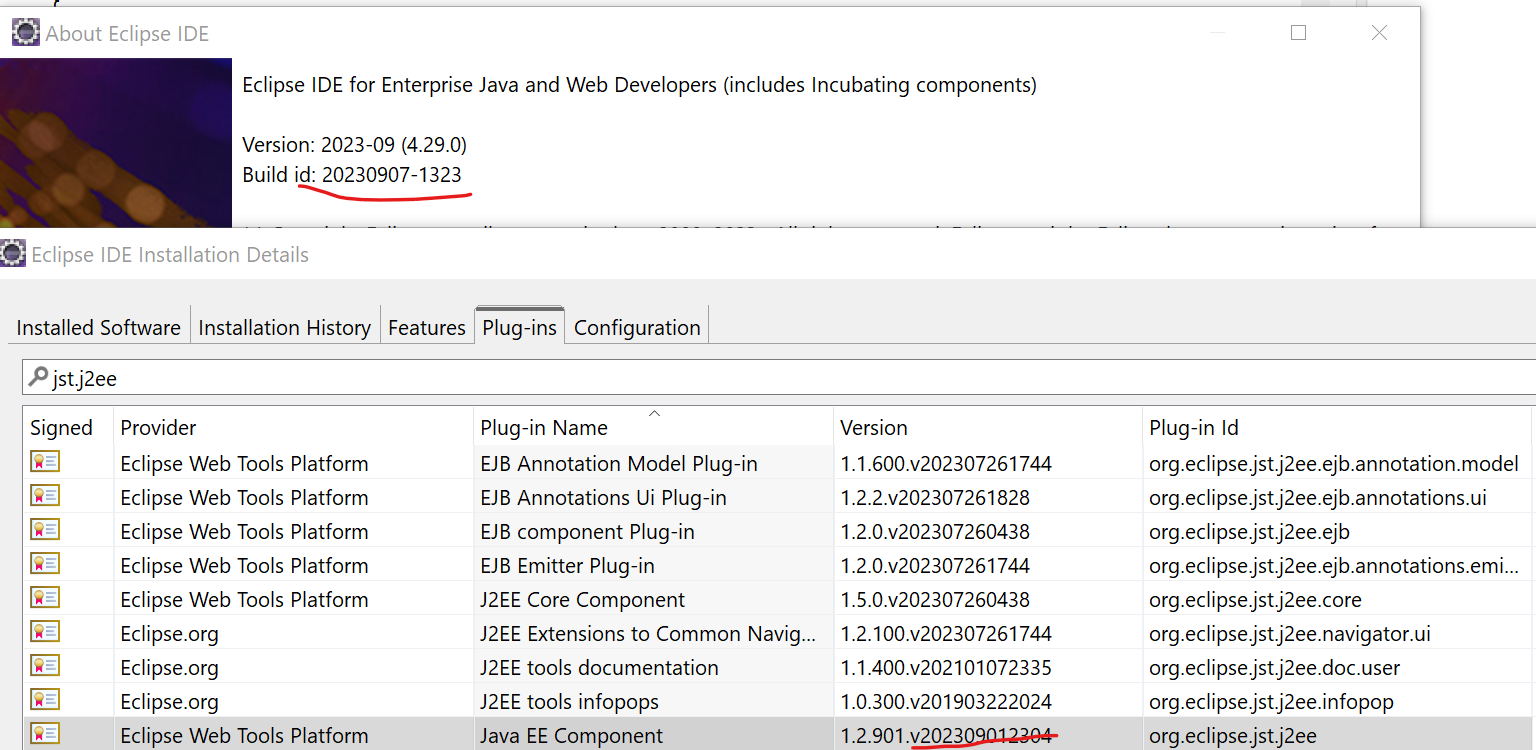
Task: Select the Plug-ins tab
Action: (519, 323)
